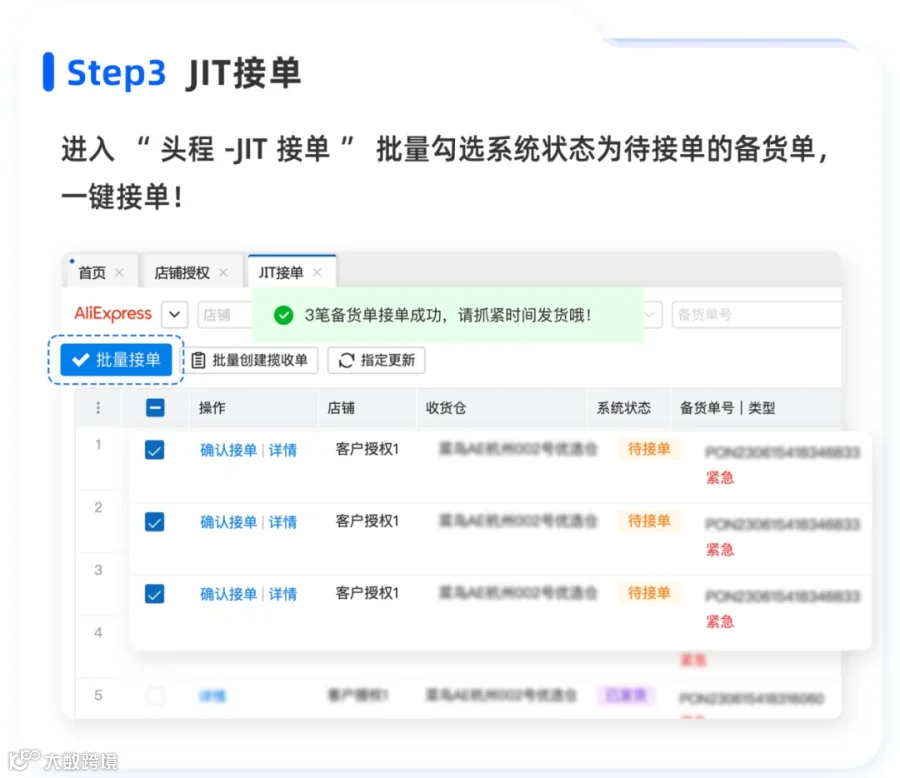Uncheck the row 3 checkbox

154,593
